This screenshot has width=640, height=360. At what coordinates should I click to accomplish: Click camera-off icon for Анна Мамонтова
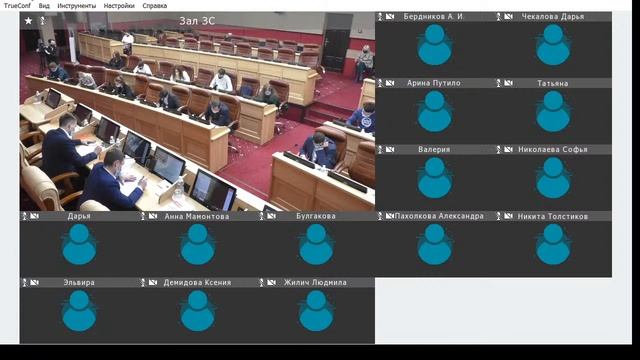point(153,216)
